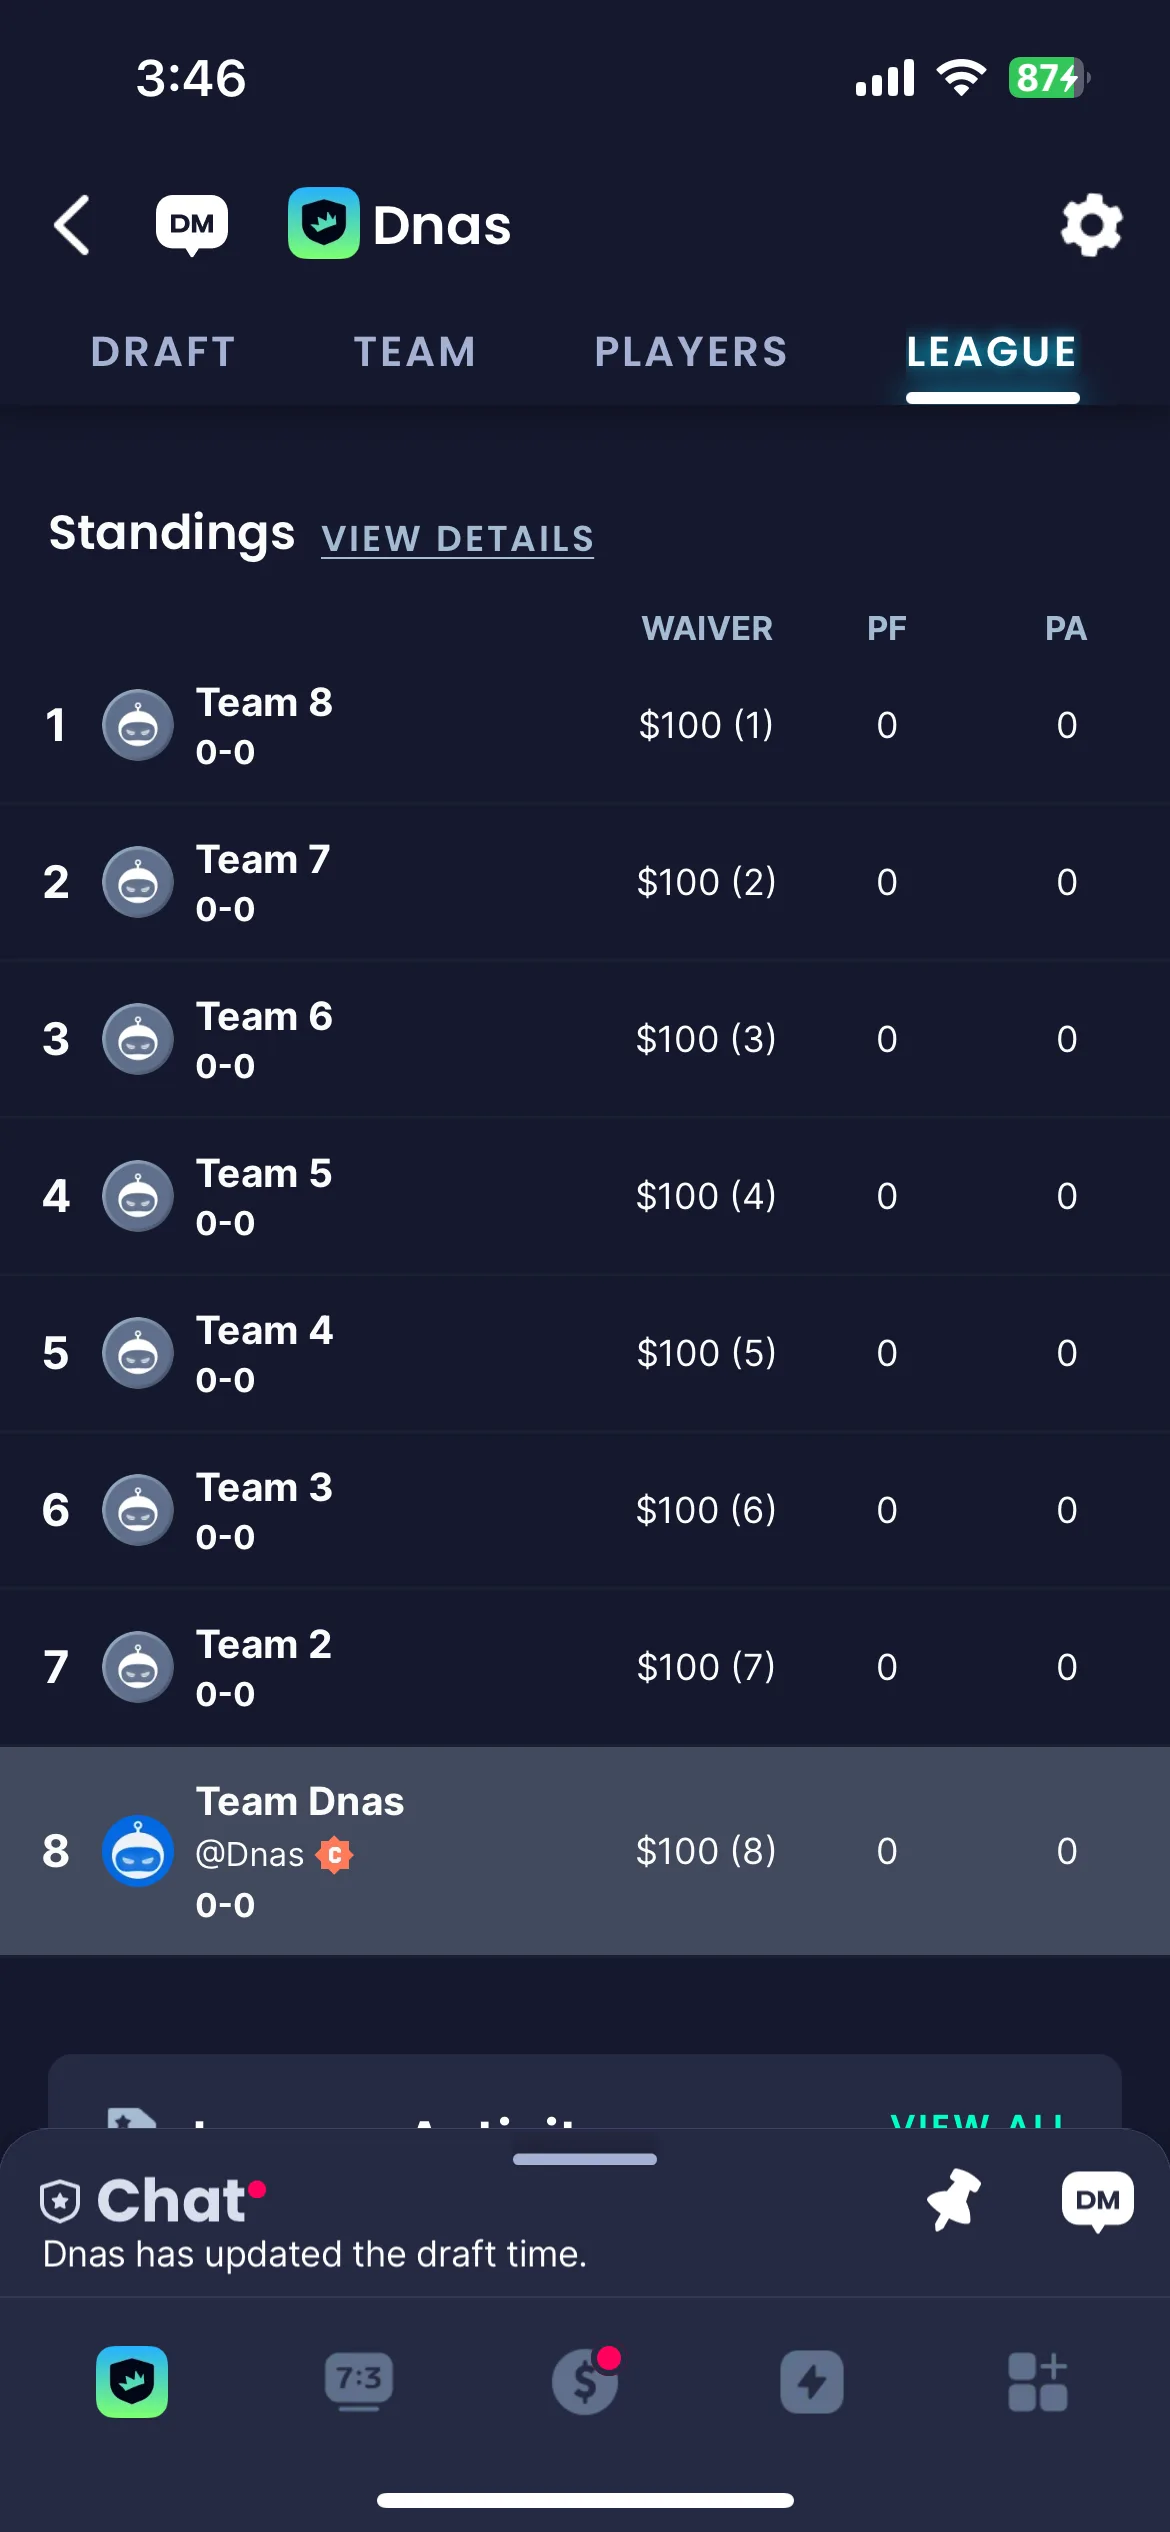Tap the add-apps grid plus icon
Viewport: 1170px width, 2532px height.
tap(1038, 2382)
